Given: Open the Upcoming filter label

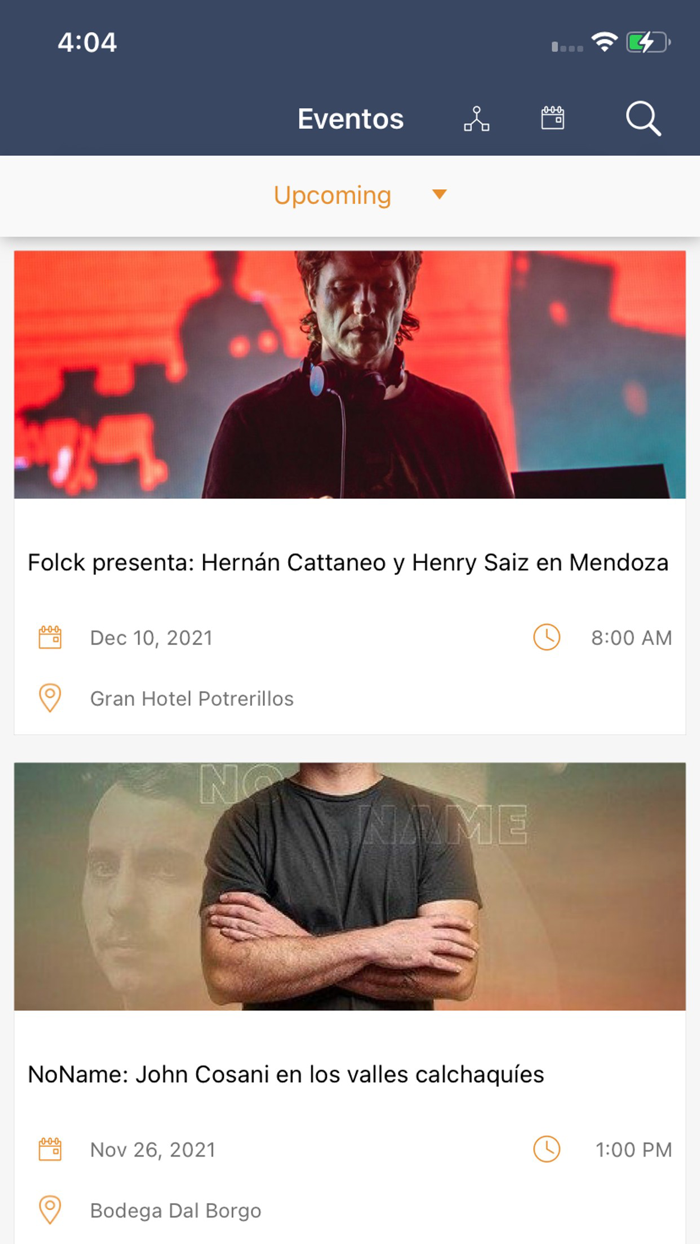Looking at the screenshot, I should pyautogui.click(x=333, y=196).
